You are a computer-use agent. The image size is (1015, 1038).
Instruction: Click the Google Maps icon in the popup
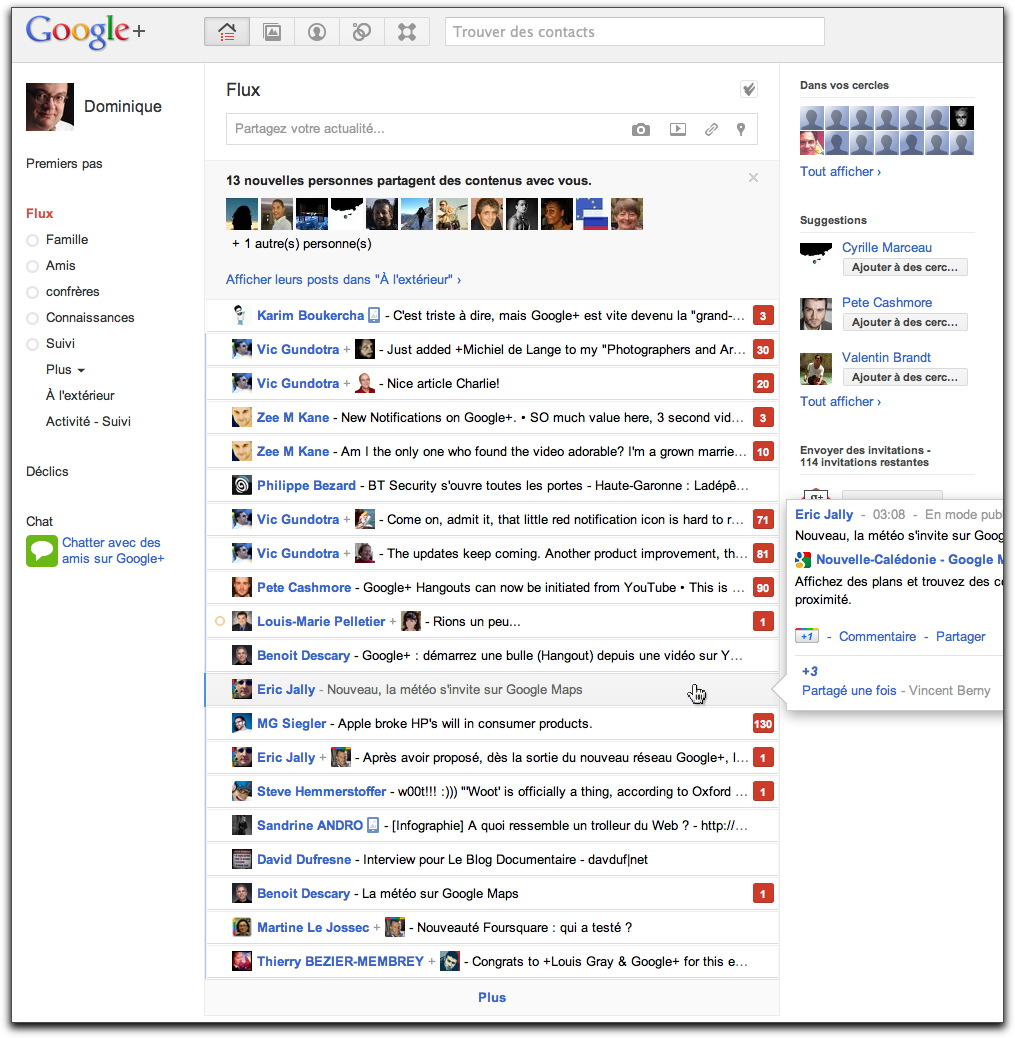pos(802,560)
